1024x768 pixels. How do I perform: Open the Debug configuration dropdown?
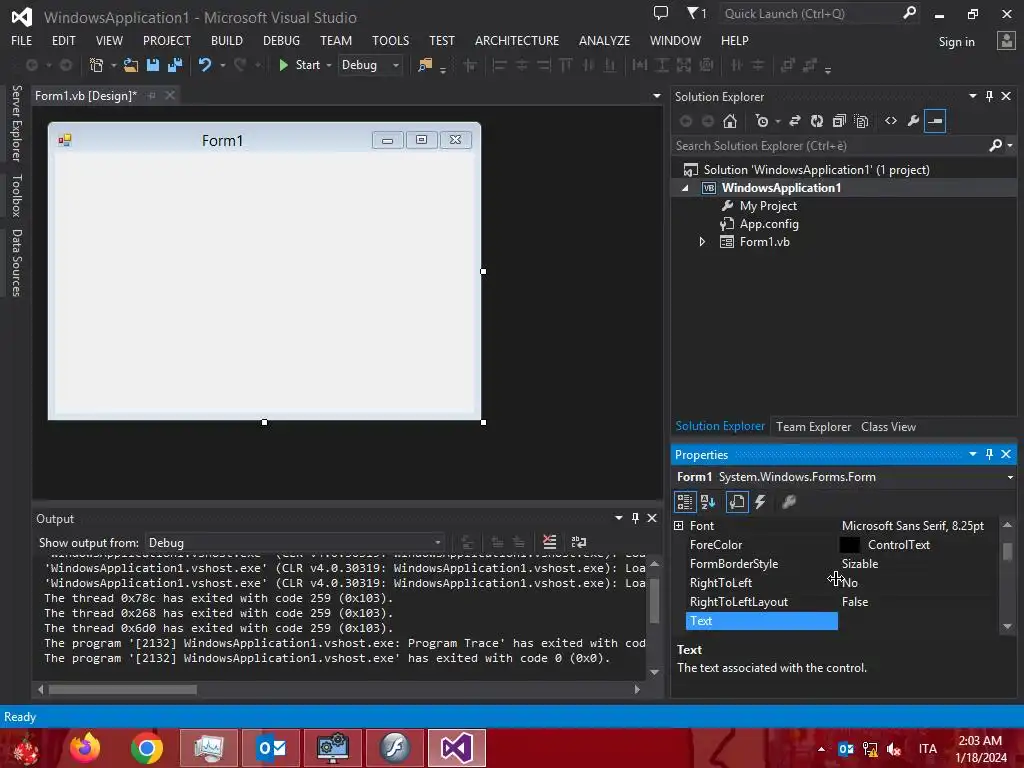coord(396,65)
